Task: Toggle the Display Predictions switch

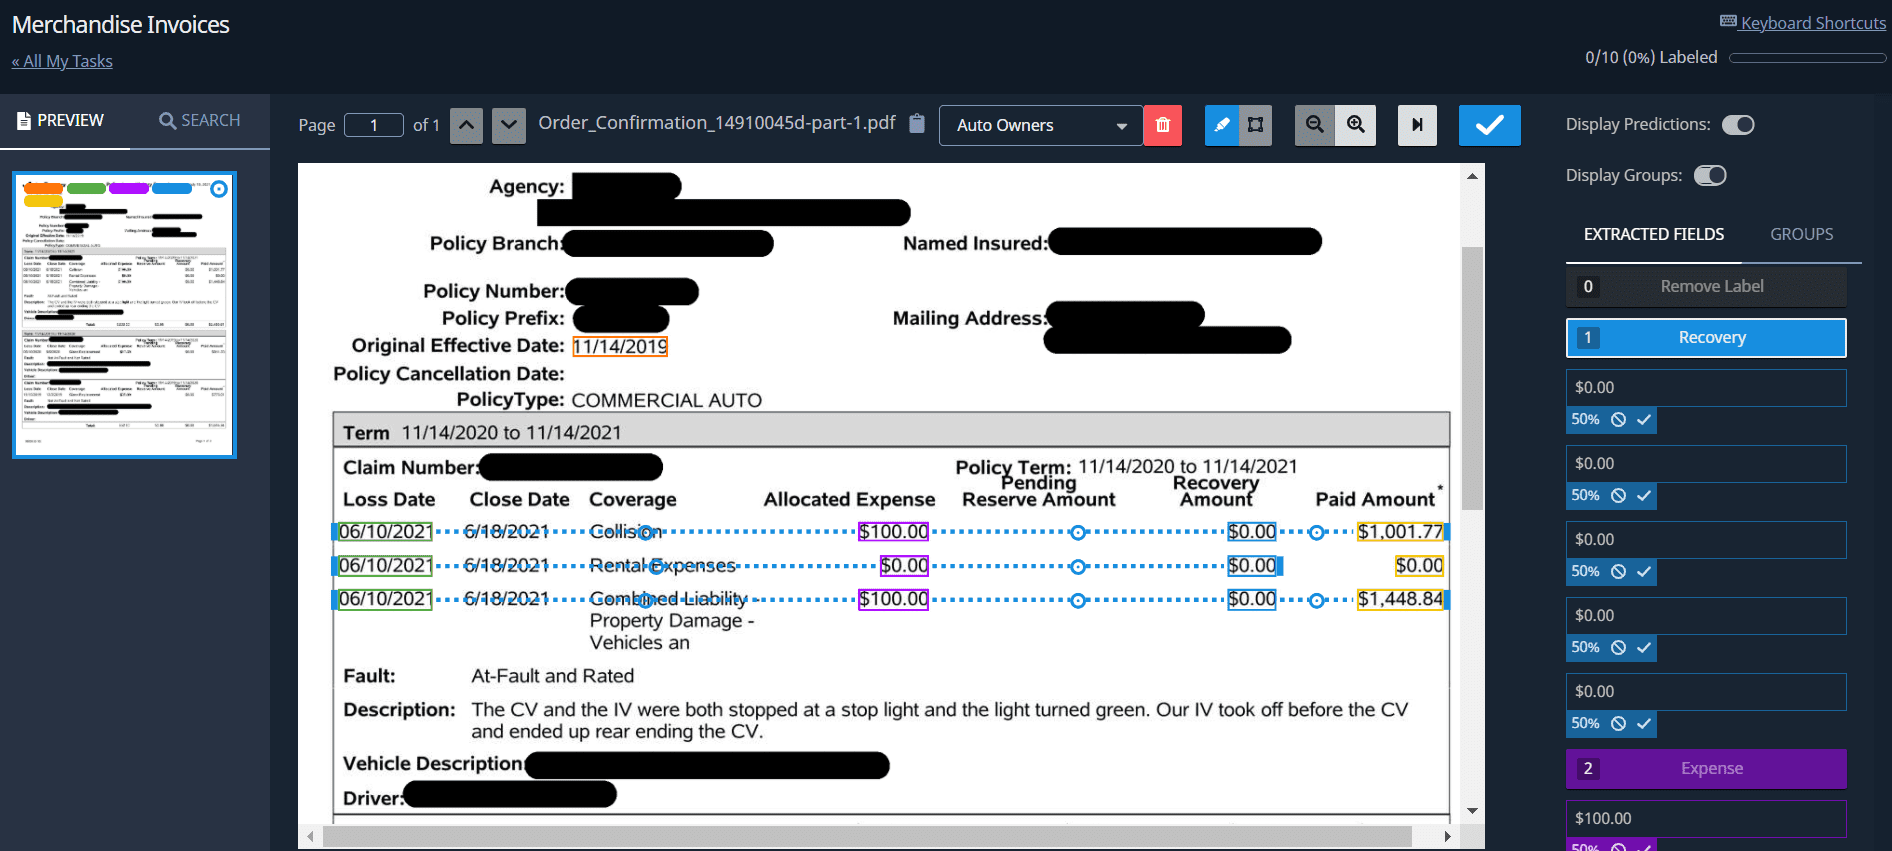Action: (x=1738, y=125)
